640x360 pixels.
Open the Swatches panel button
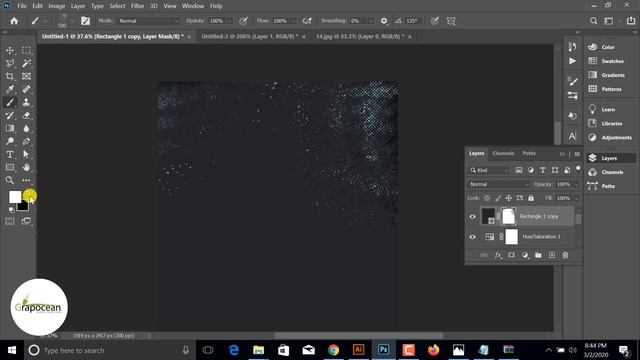[x=607, y=61]
